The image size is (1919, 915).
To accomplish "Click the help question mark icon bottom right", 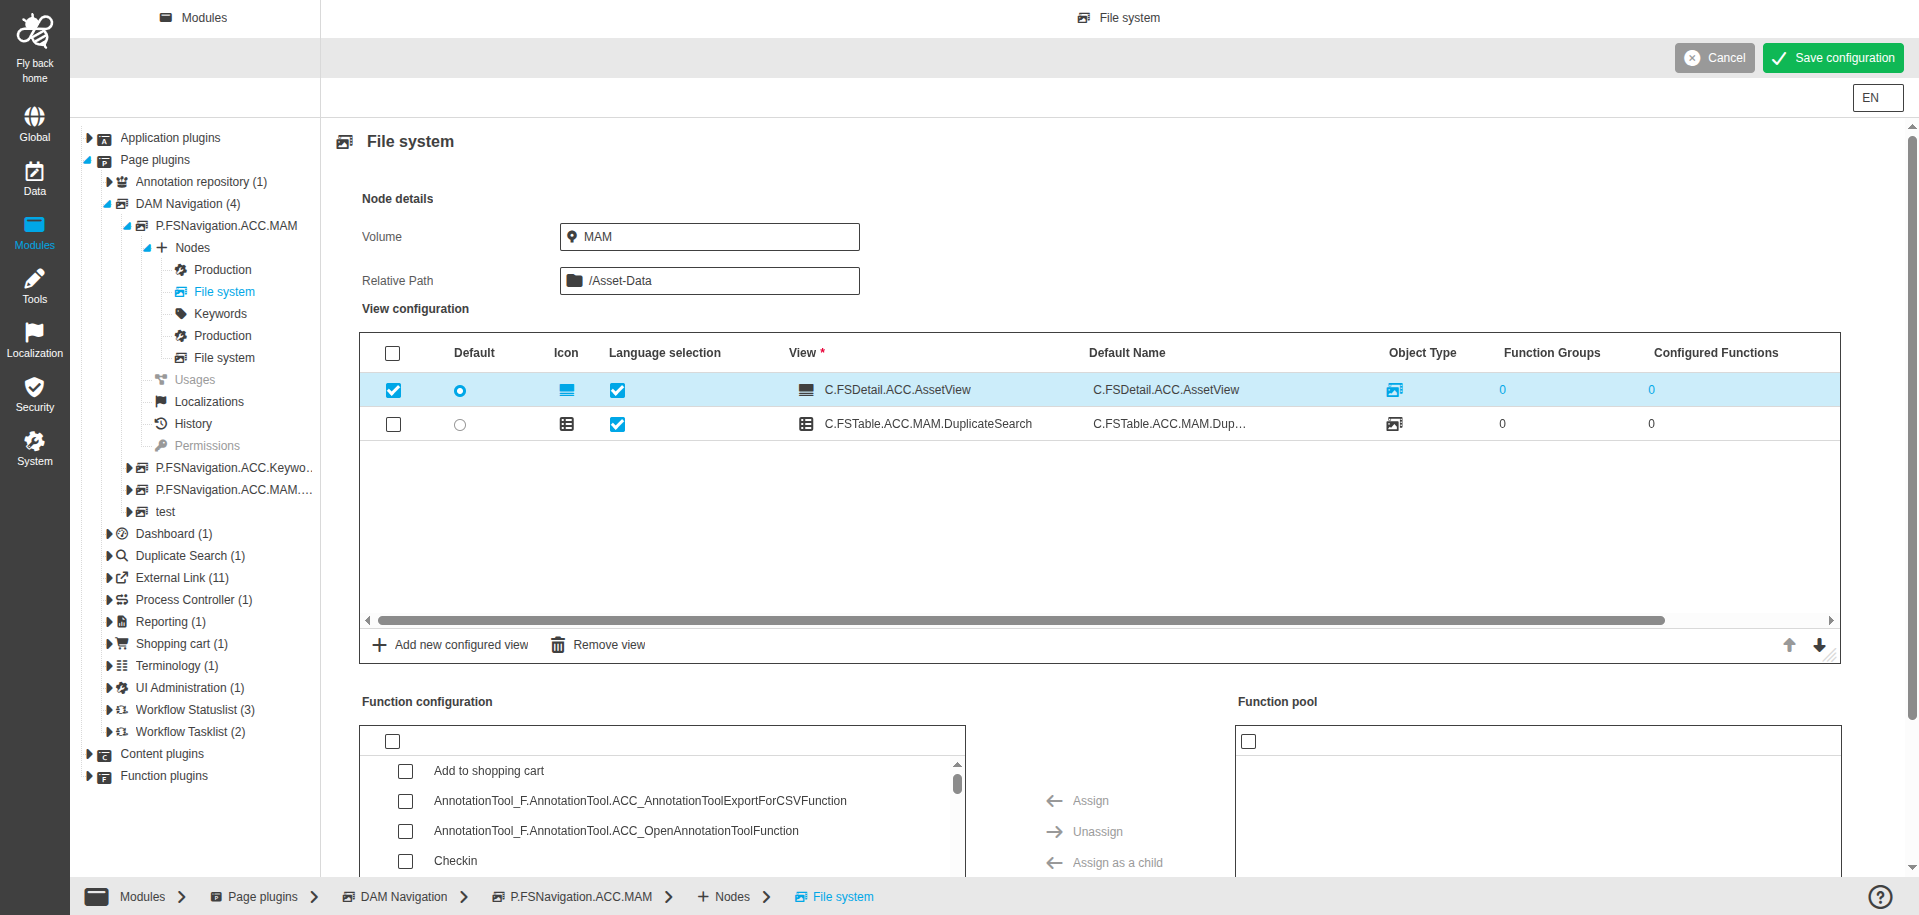I will [x=1881, y=897].
